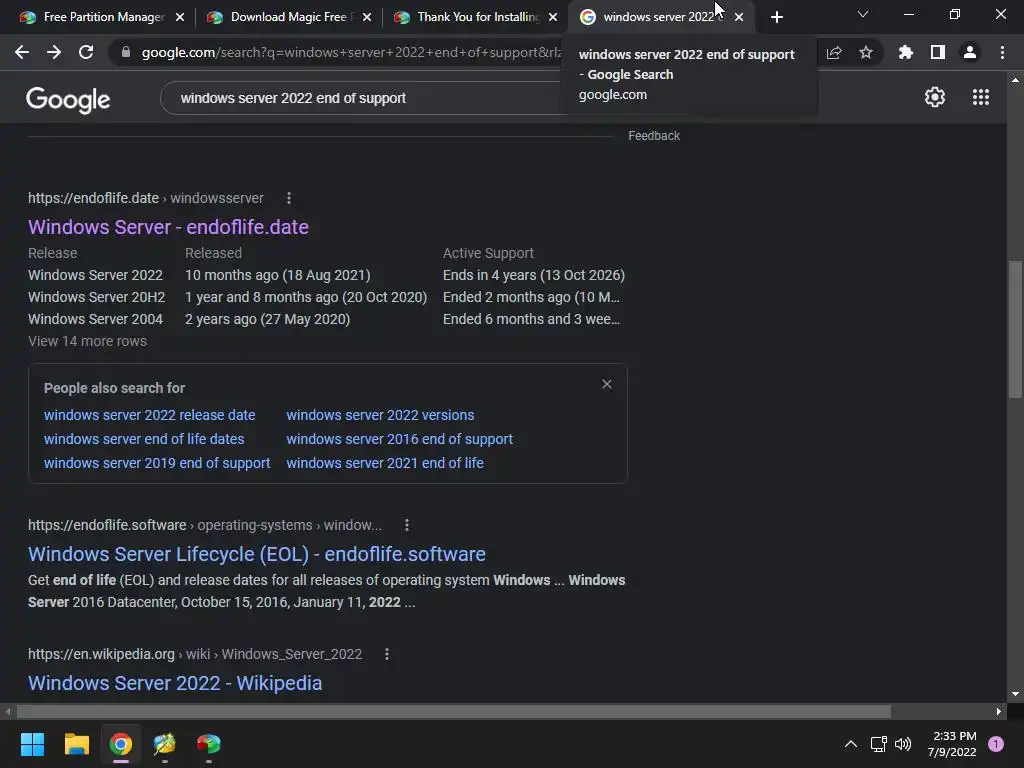Click the address bar URL
The width and height of the screenshot is (1024, 768).
point(350,52)
